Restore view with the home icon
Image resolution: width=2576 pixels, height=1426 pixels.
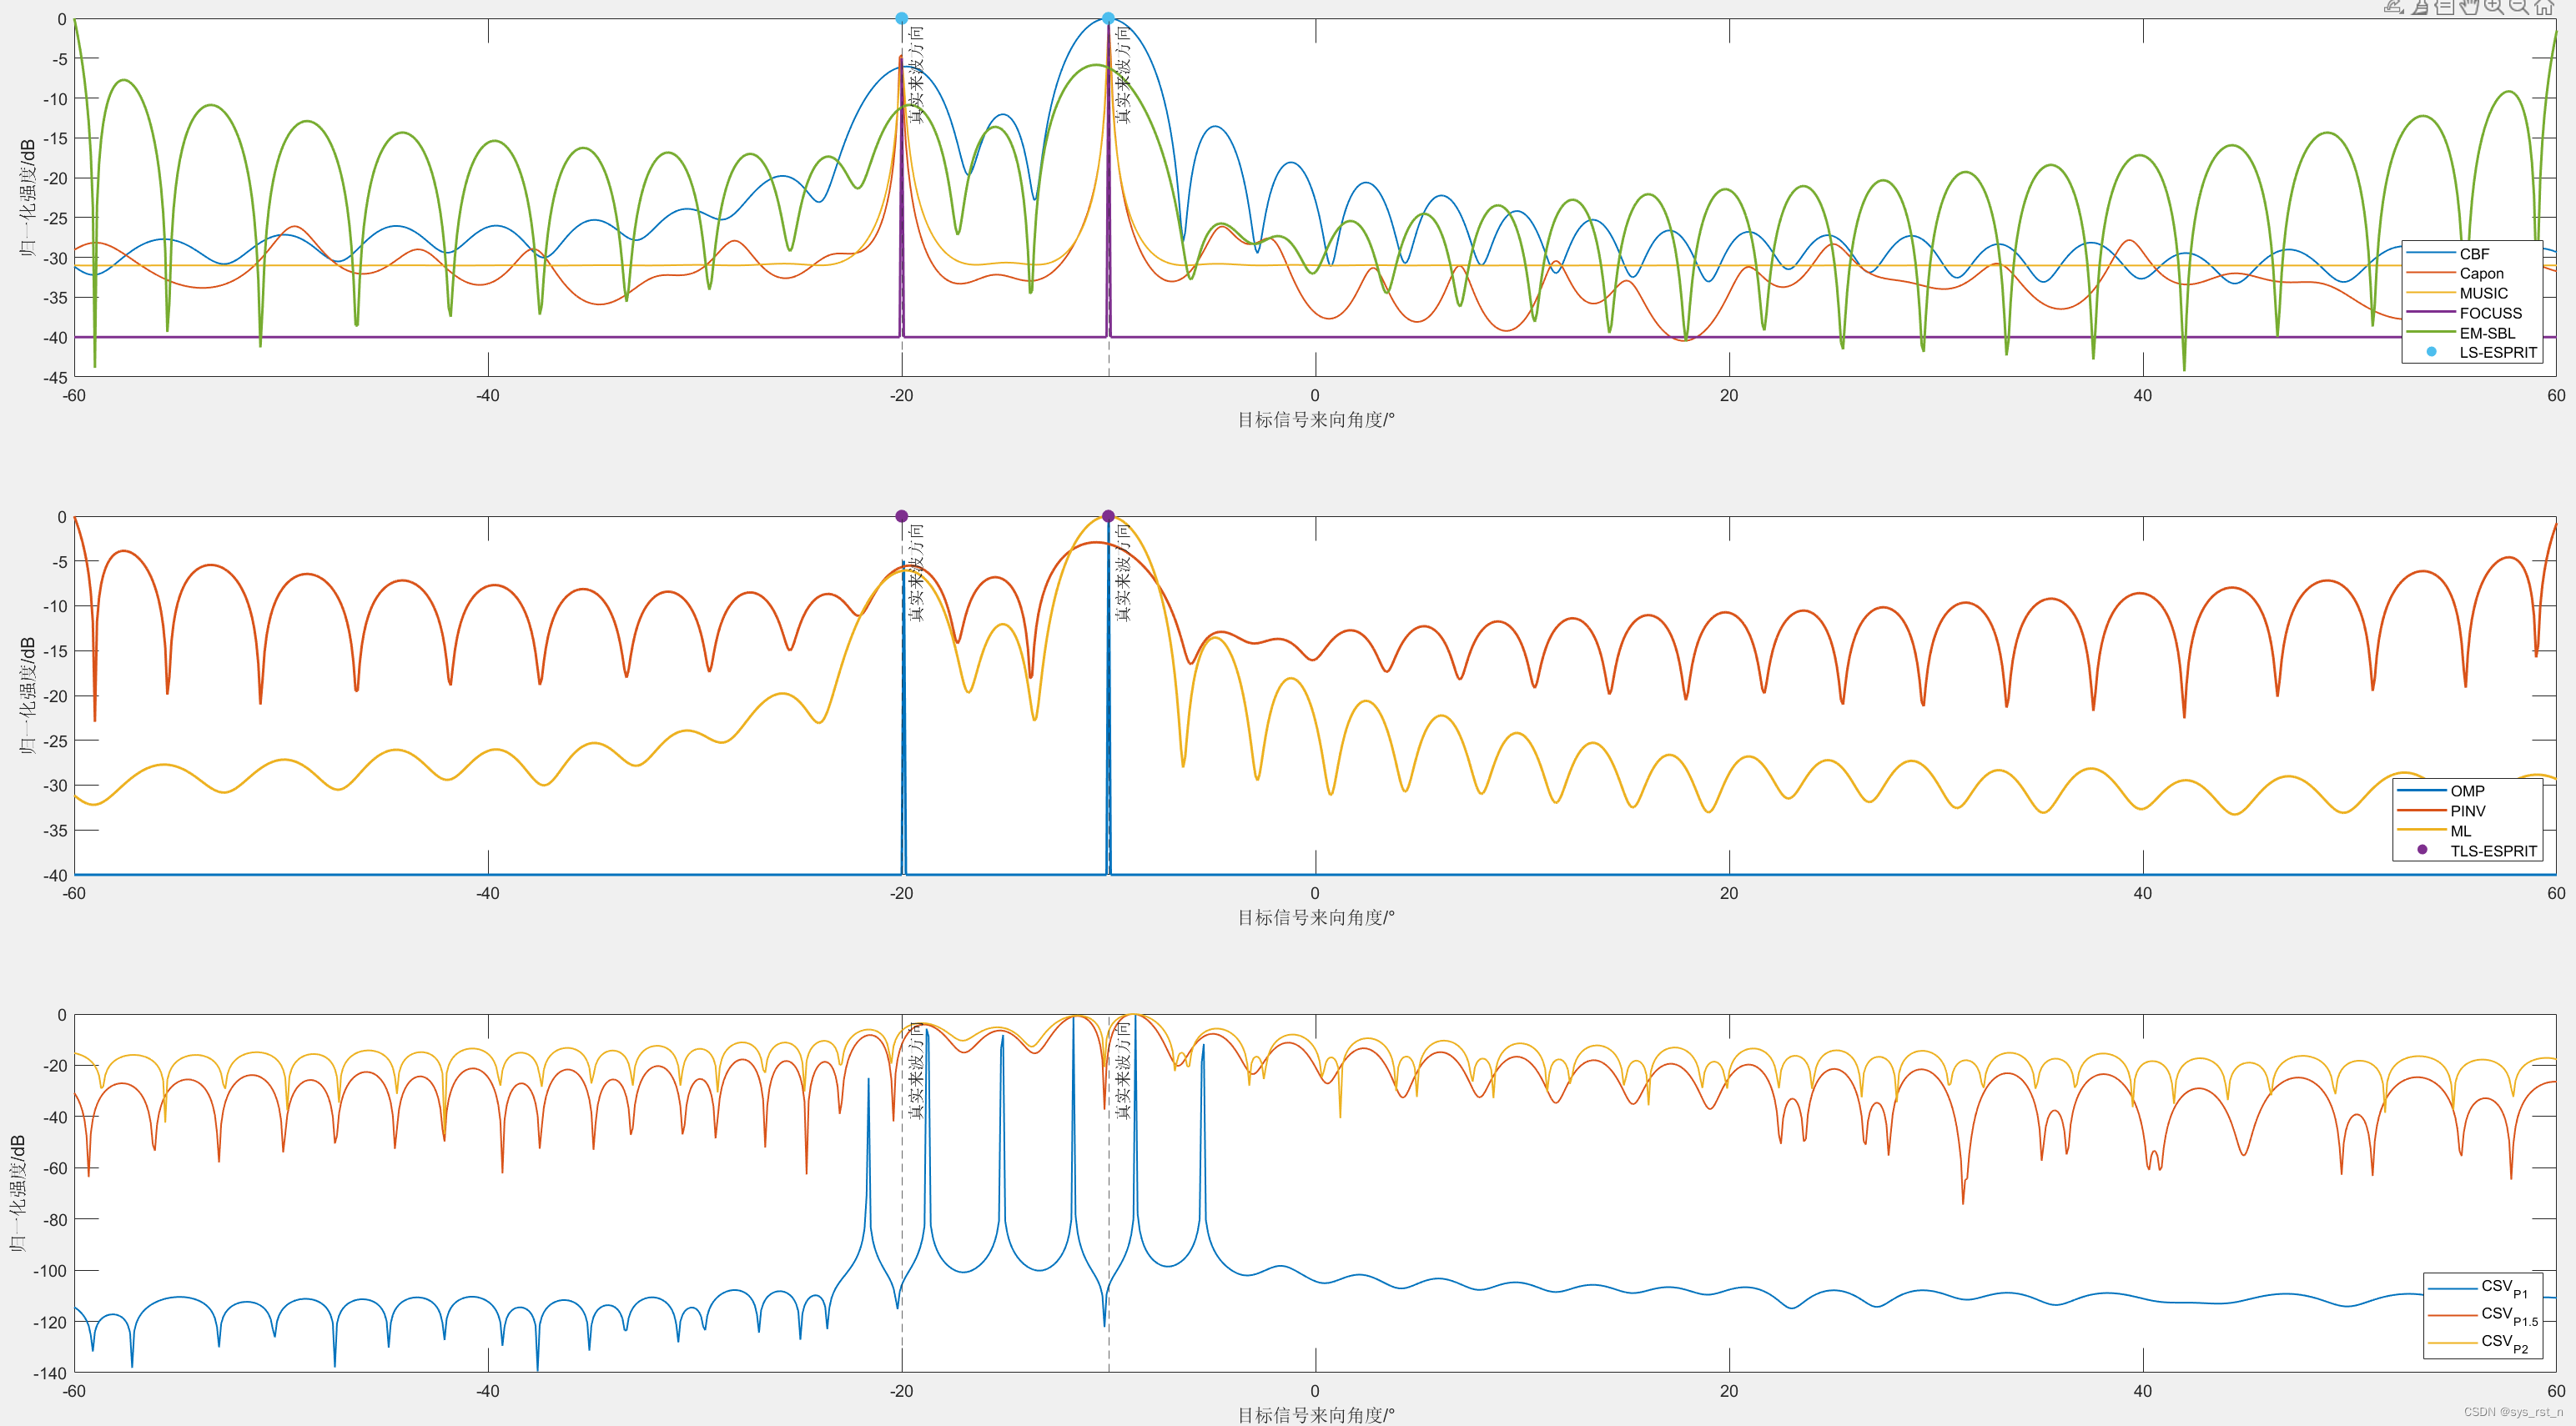pos(2544,7)
